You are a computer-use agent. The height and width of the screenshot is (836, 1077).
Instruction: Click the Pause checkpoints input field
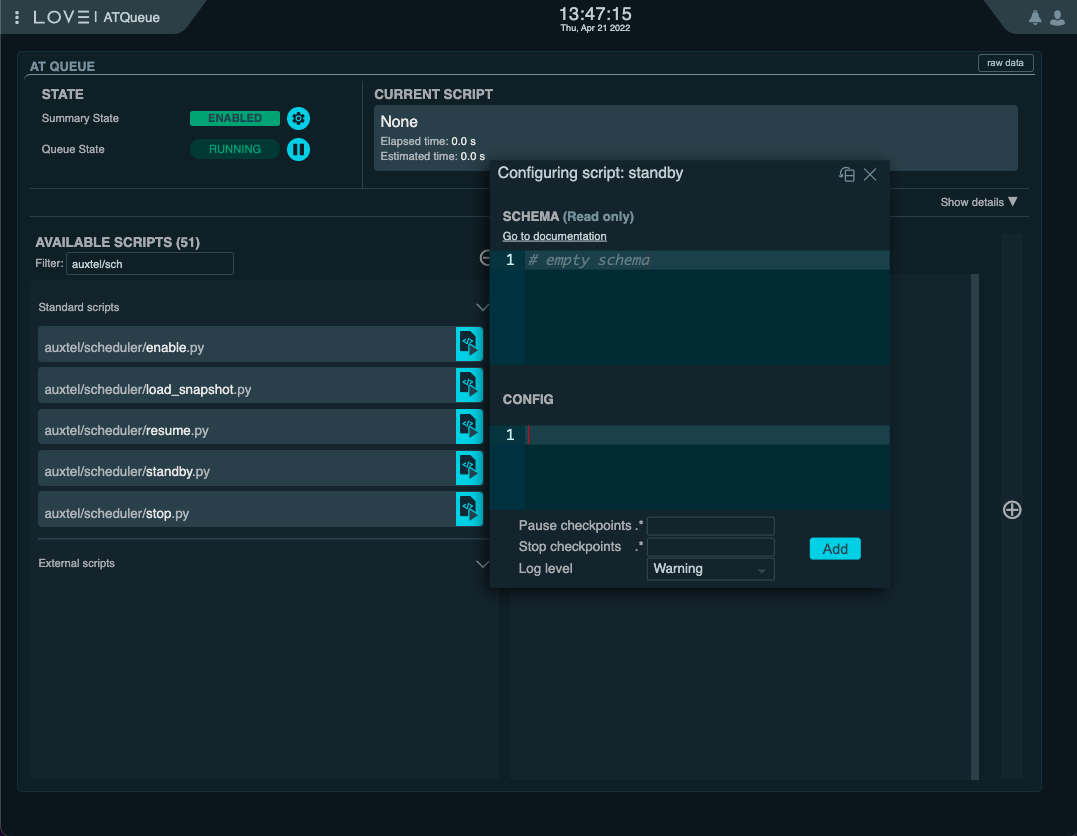710,525
